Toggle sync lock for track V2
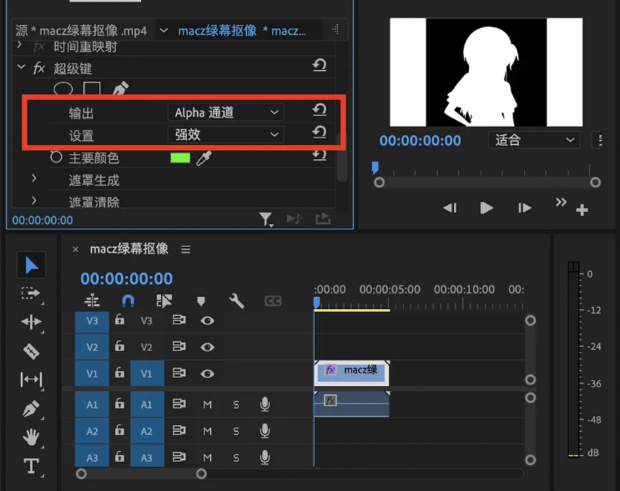Screen dimensions: 620x491 [x=179, y=346]
